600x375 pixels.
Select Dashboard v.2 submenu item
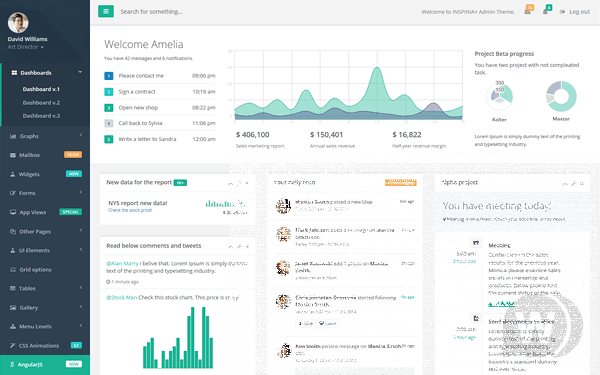click(41, 103)
